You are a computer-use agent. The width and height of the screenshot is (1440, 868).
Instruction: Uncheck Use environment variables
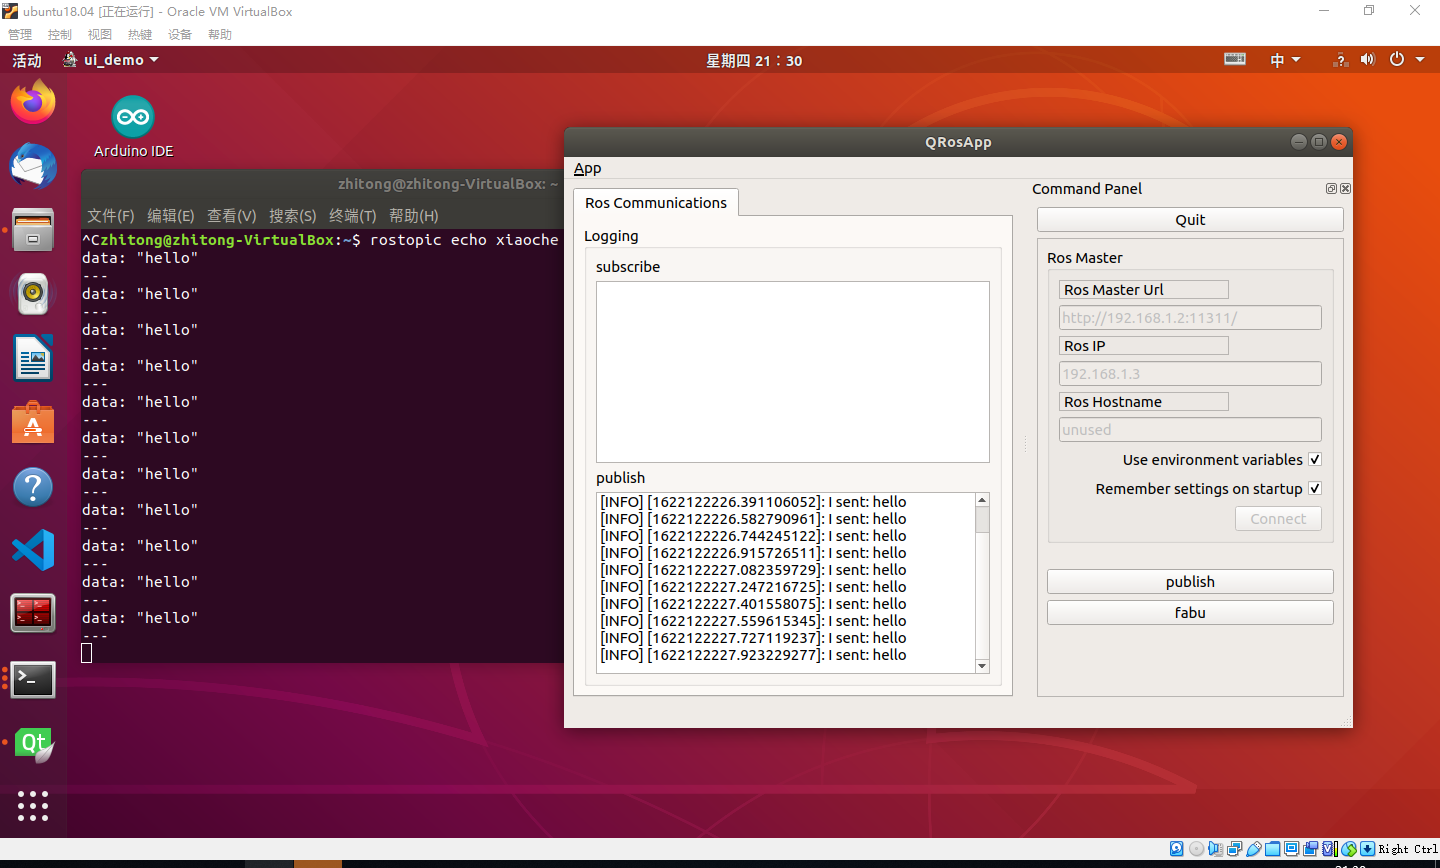tap(1314, 459)
